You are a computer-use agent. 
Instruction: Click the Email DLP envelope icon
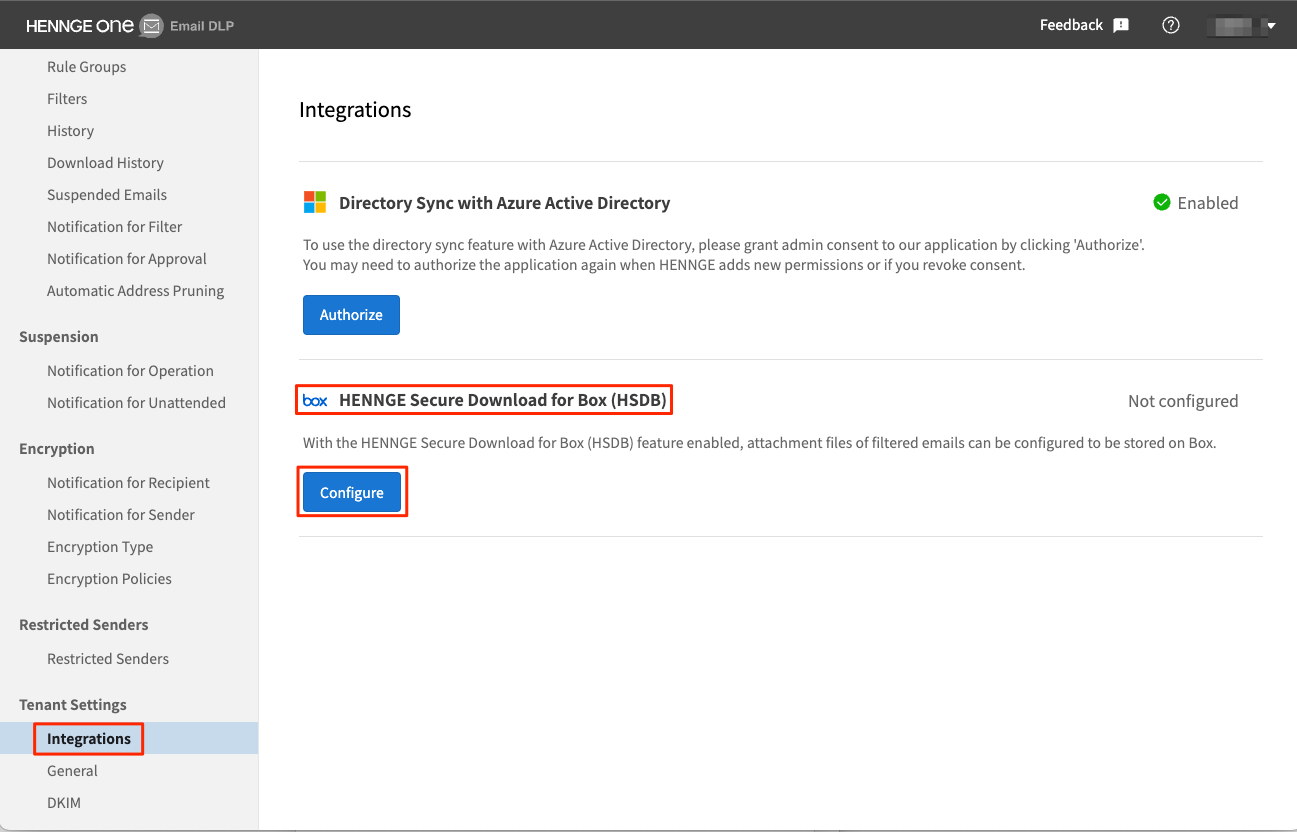tap(151, 26)
